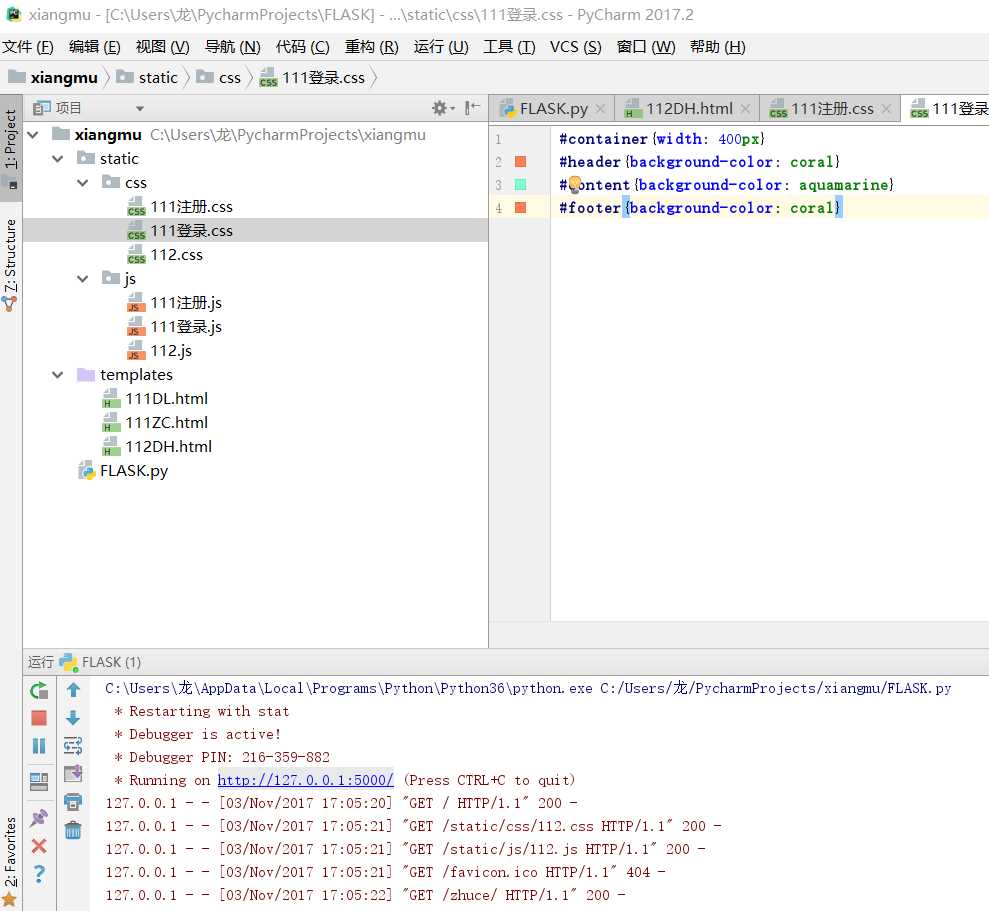Toggle soft-wrap in the run console
The image size is (989, 911).
73,746
